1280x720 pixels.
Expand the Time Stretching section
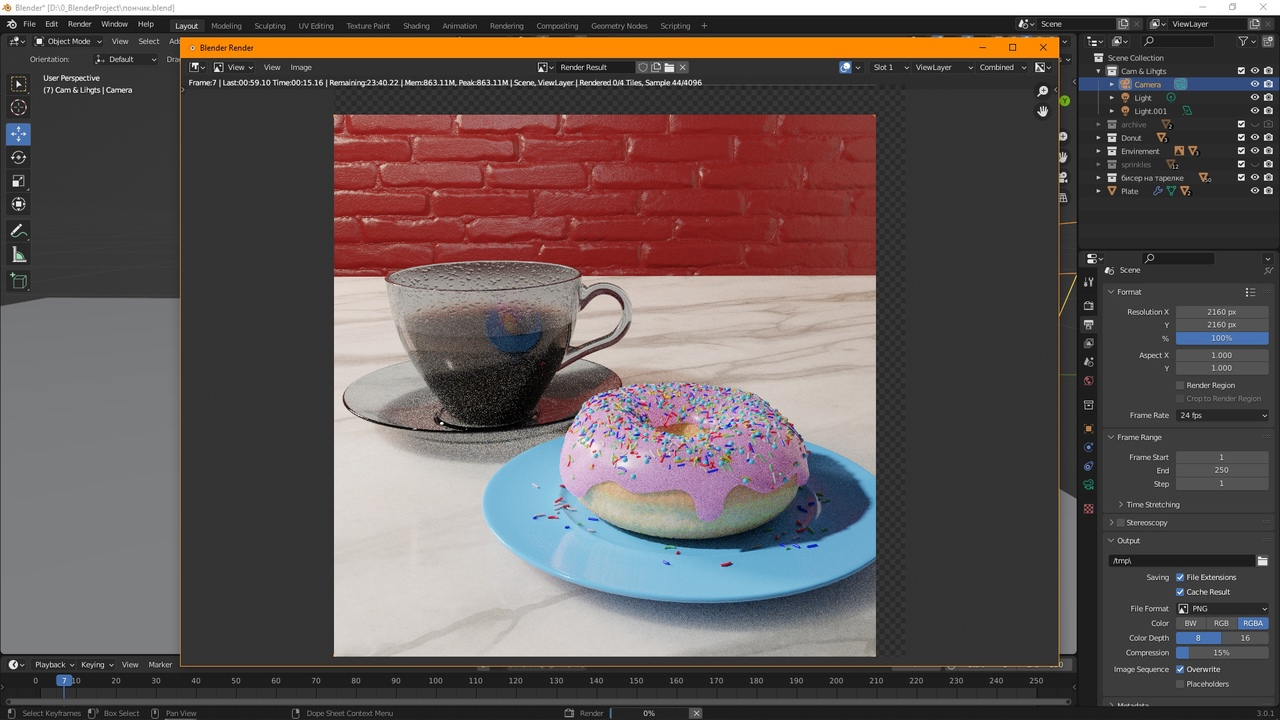pyautogui.click(x=1153, y=504)
